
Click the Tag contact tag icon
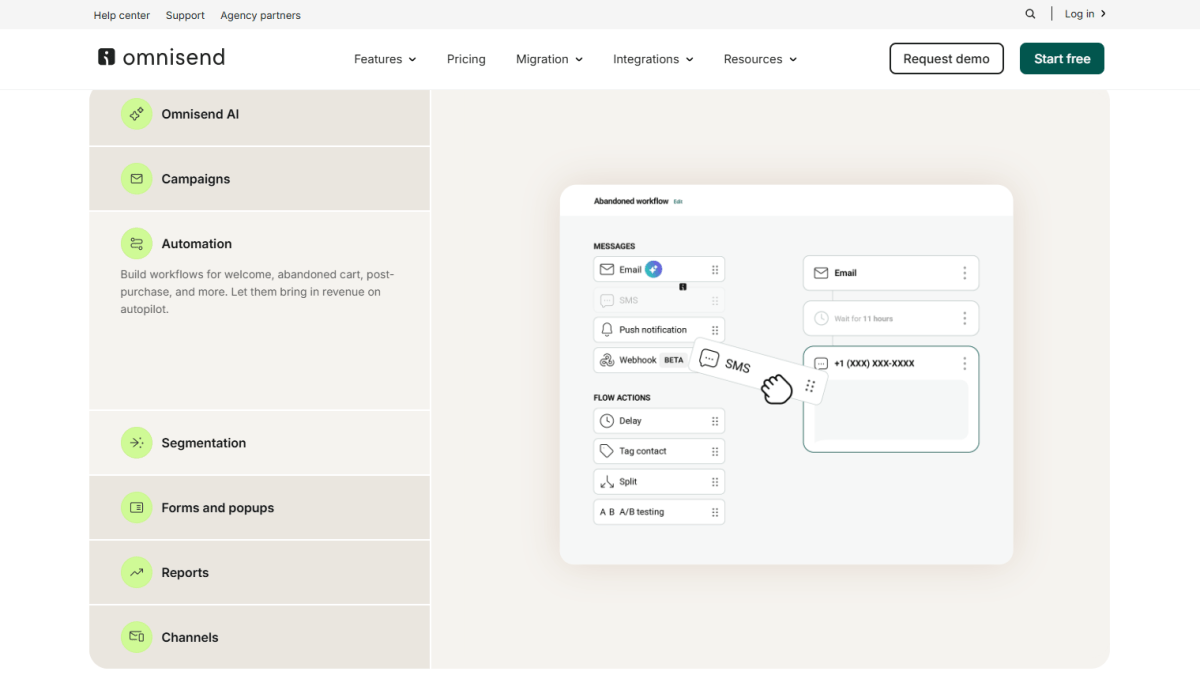606,451
